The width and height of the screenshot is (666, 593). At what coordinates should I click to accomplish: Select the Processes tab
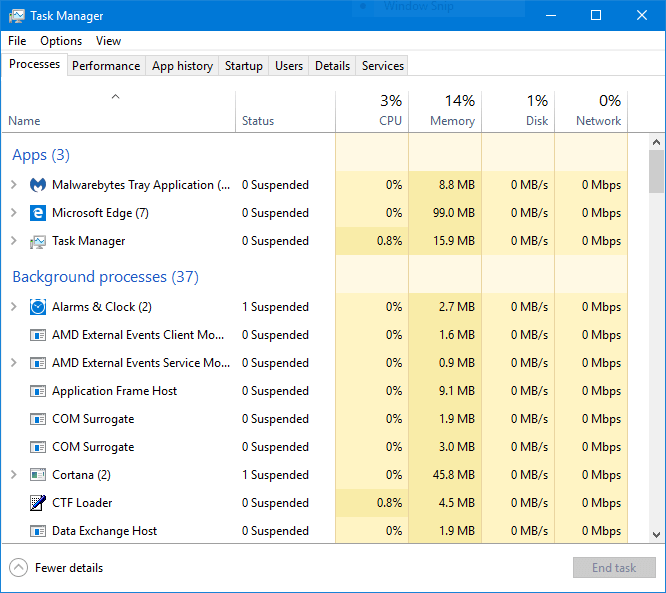[34, 64]
